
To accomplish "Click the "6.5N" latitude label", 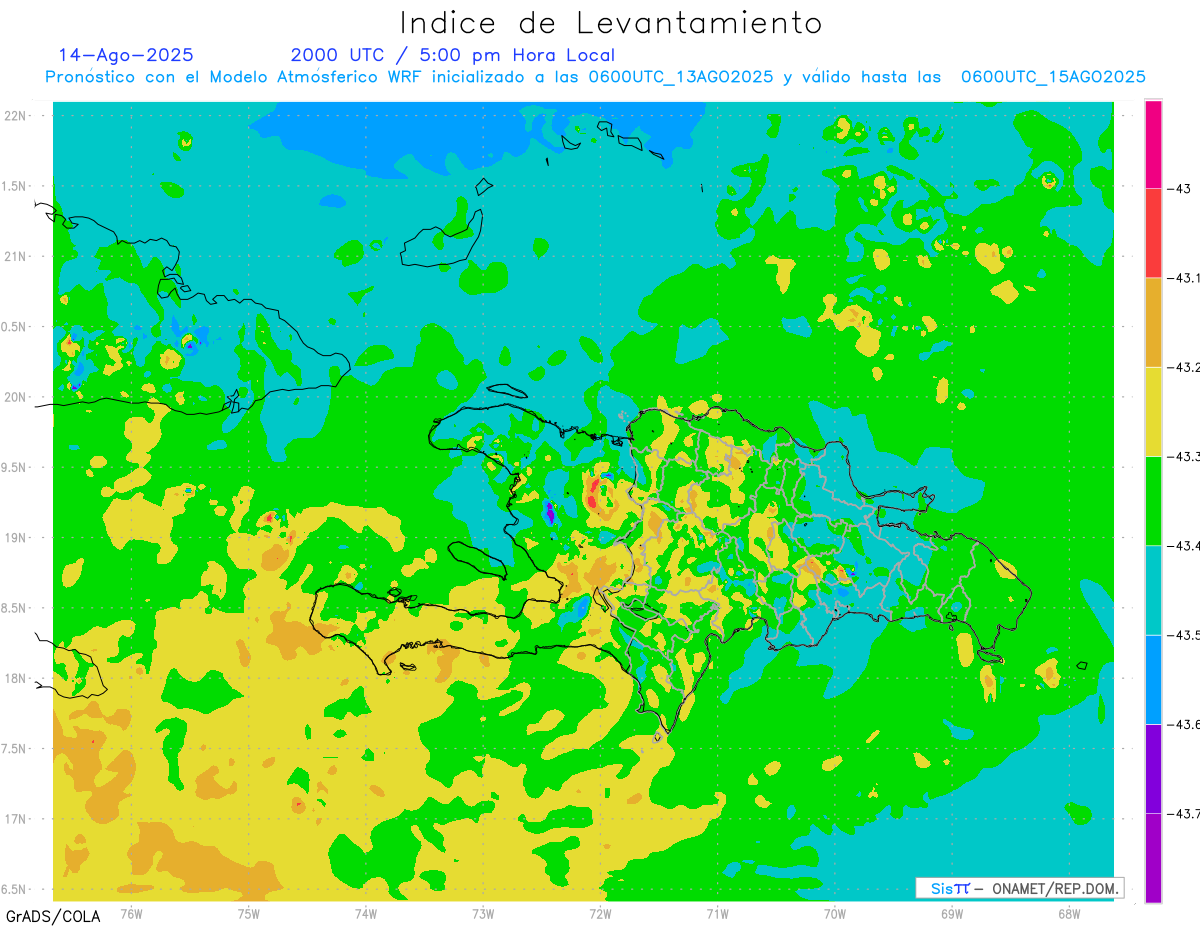I will tap(14, 890).
